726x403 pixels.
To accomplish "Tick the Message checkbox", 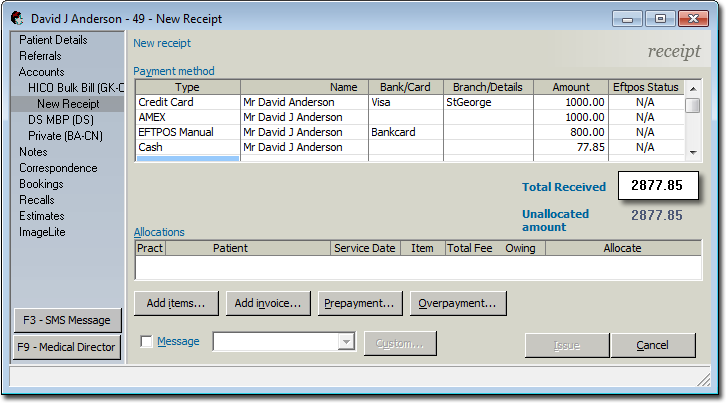I will 147,342.
